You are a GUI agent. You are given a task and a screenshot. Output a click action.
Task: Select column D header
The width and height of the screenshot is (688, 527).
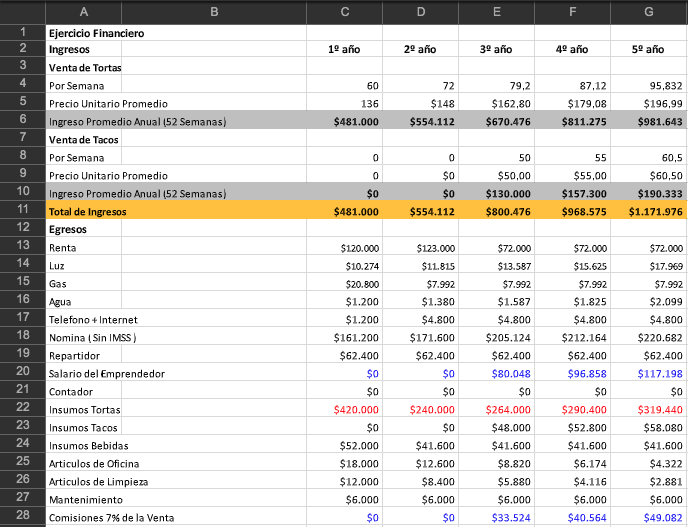[420, 12]
